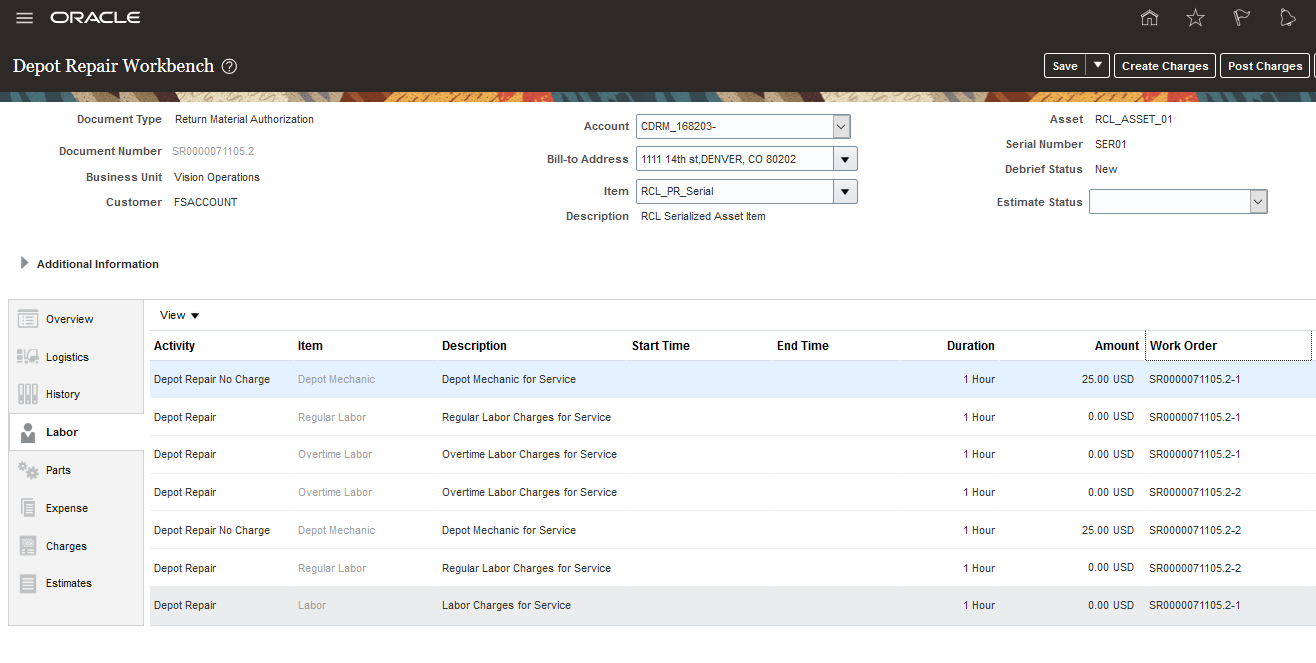The image size is (1316, 663).
Task: Click the Duration column header
Action: pos(971,346)
